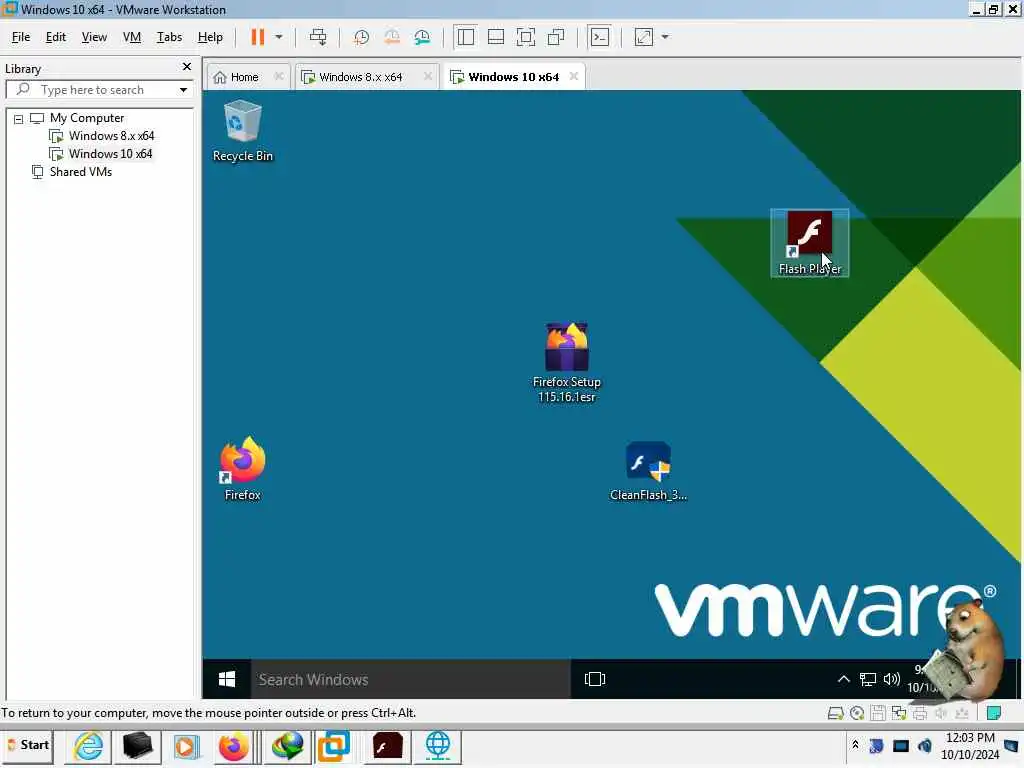The height and width of the screenshot is (768, 1024).
Task: Expand guest tray hidden icons chevron
Action: click(844, 679)
